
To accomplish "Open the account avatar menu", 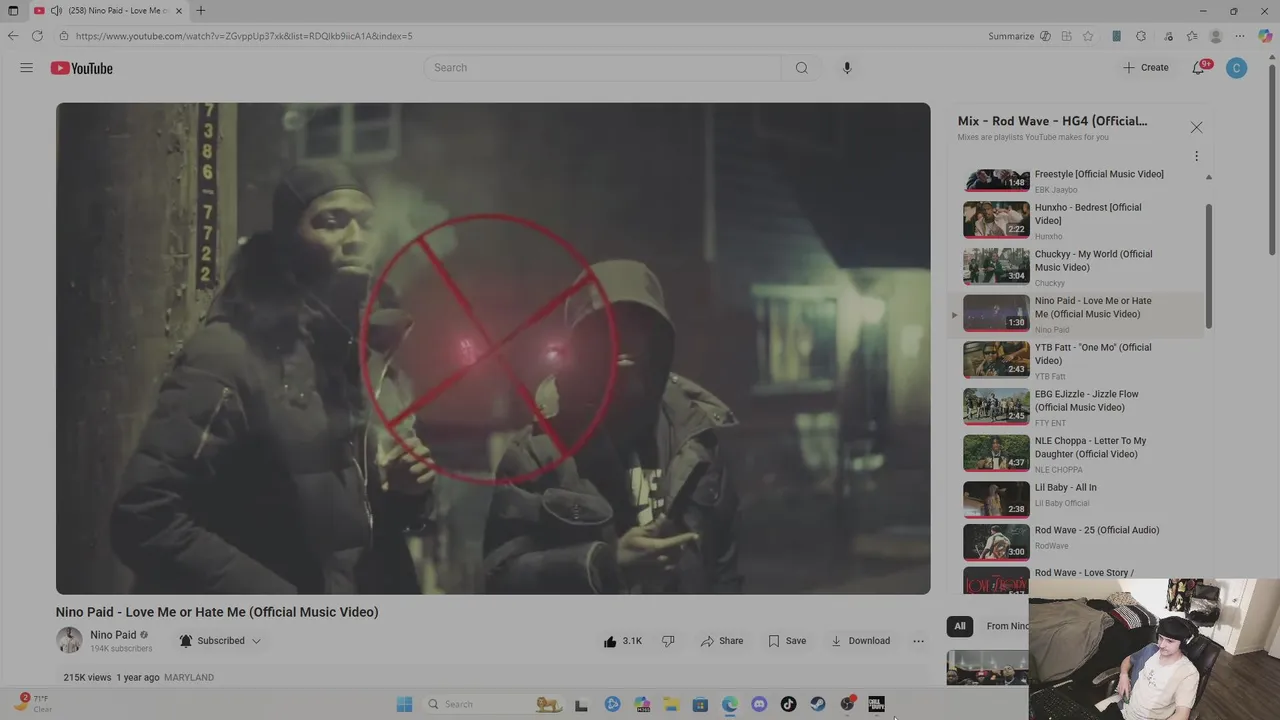I will pos(1237,68).
